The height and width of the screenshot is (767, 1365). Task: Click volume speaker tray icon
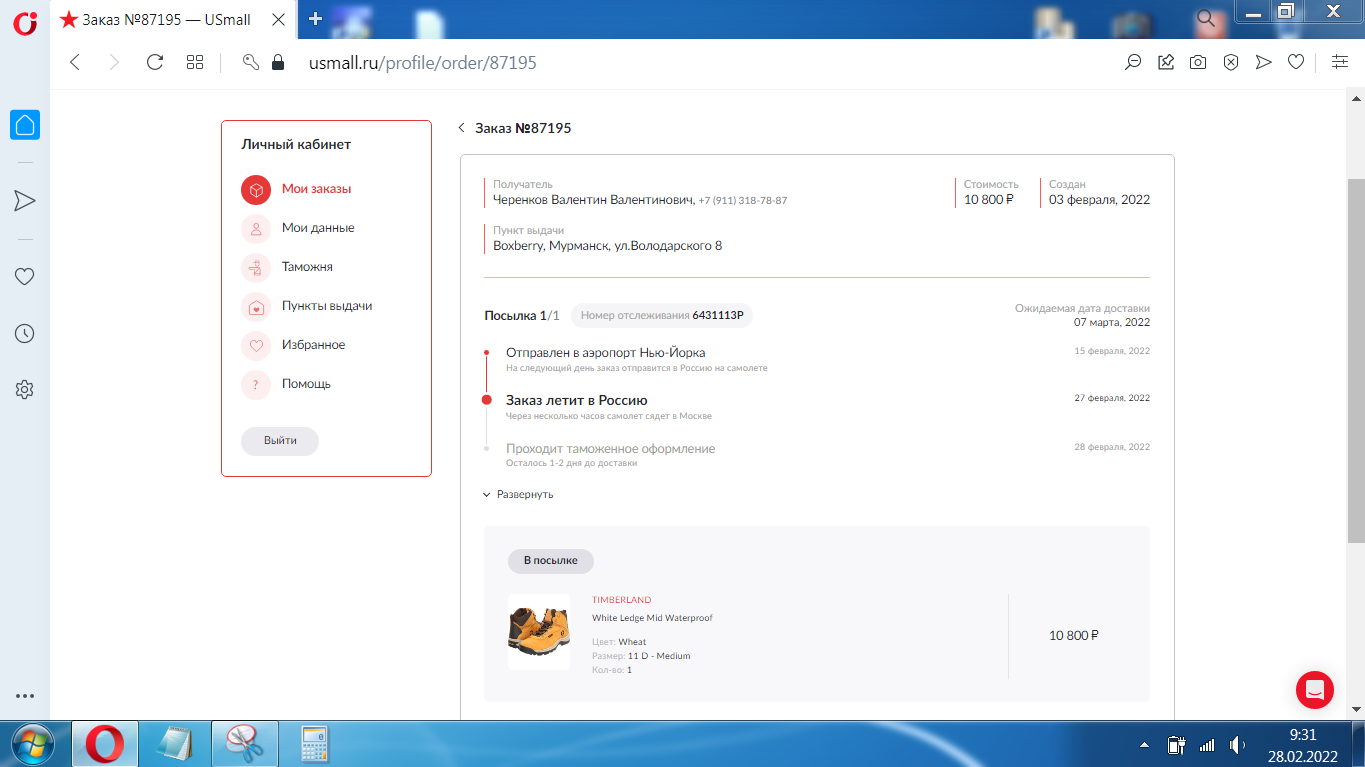pos(1236,745)
